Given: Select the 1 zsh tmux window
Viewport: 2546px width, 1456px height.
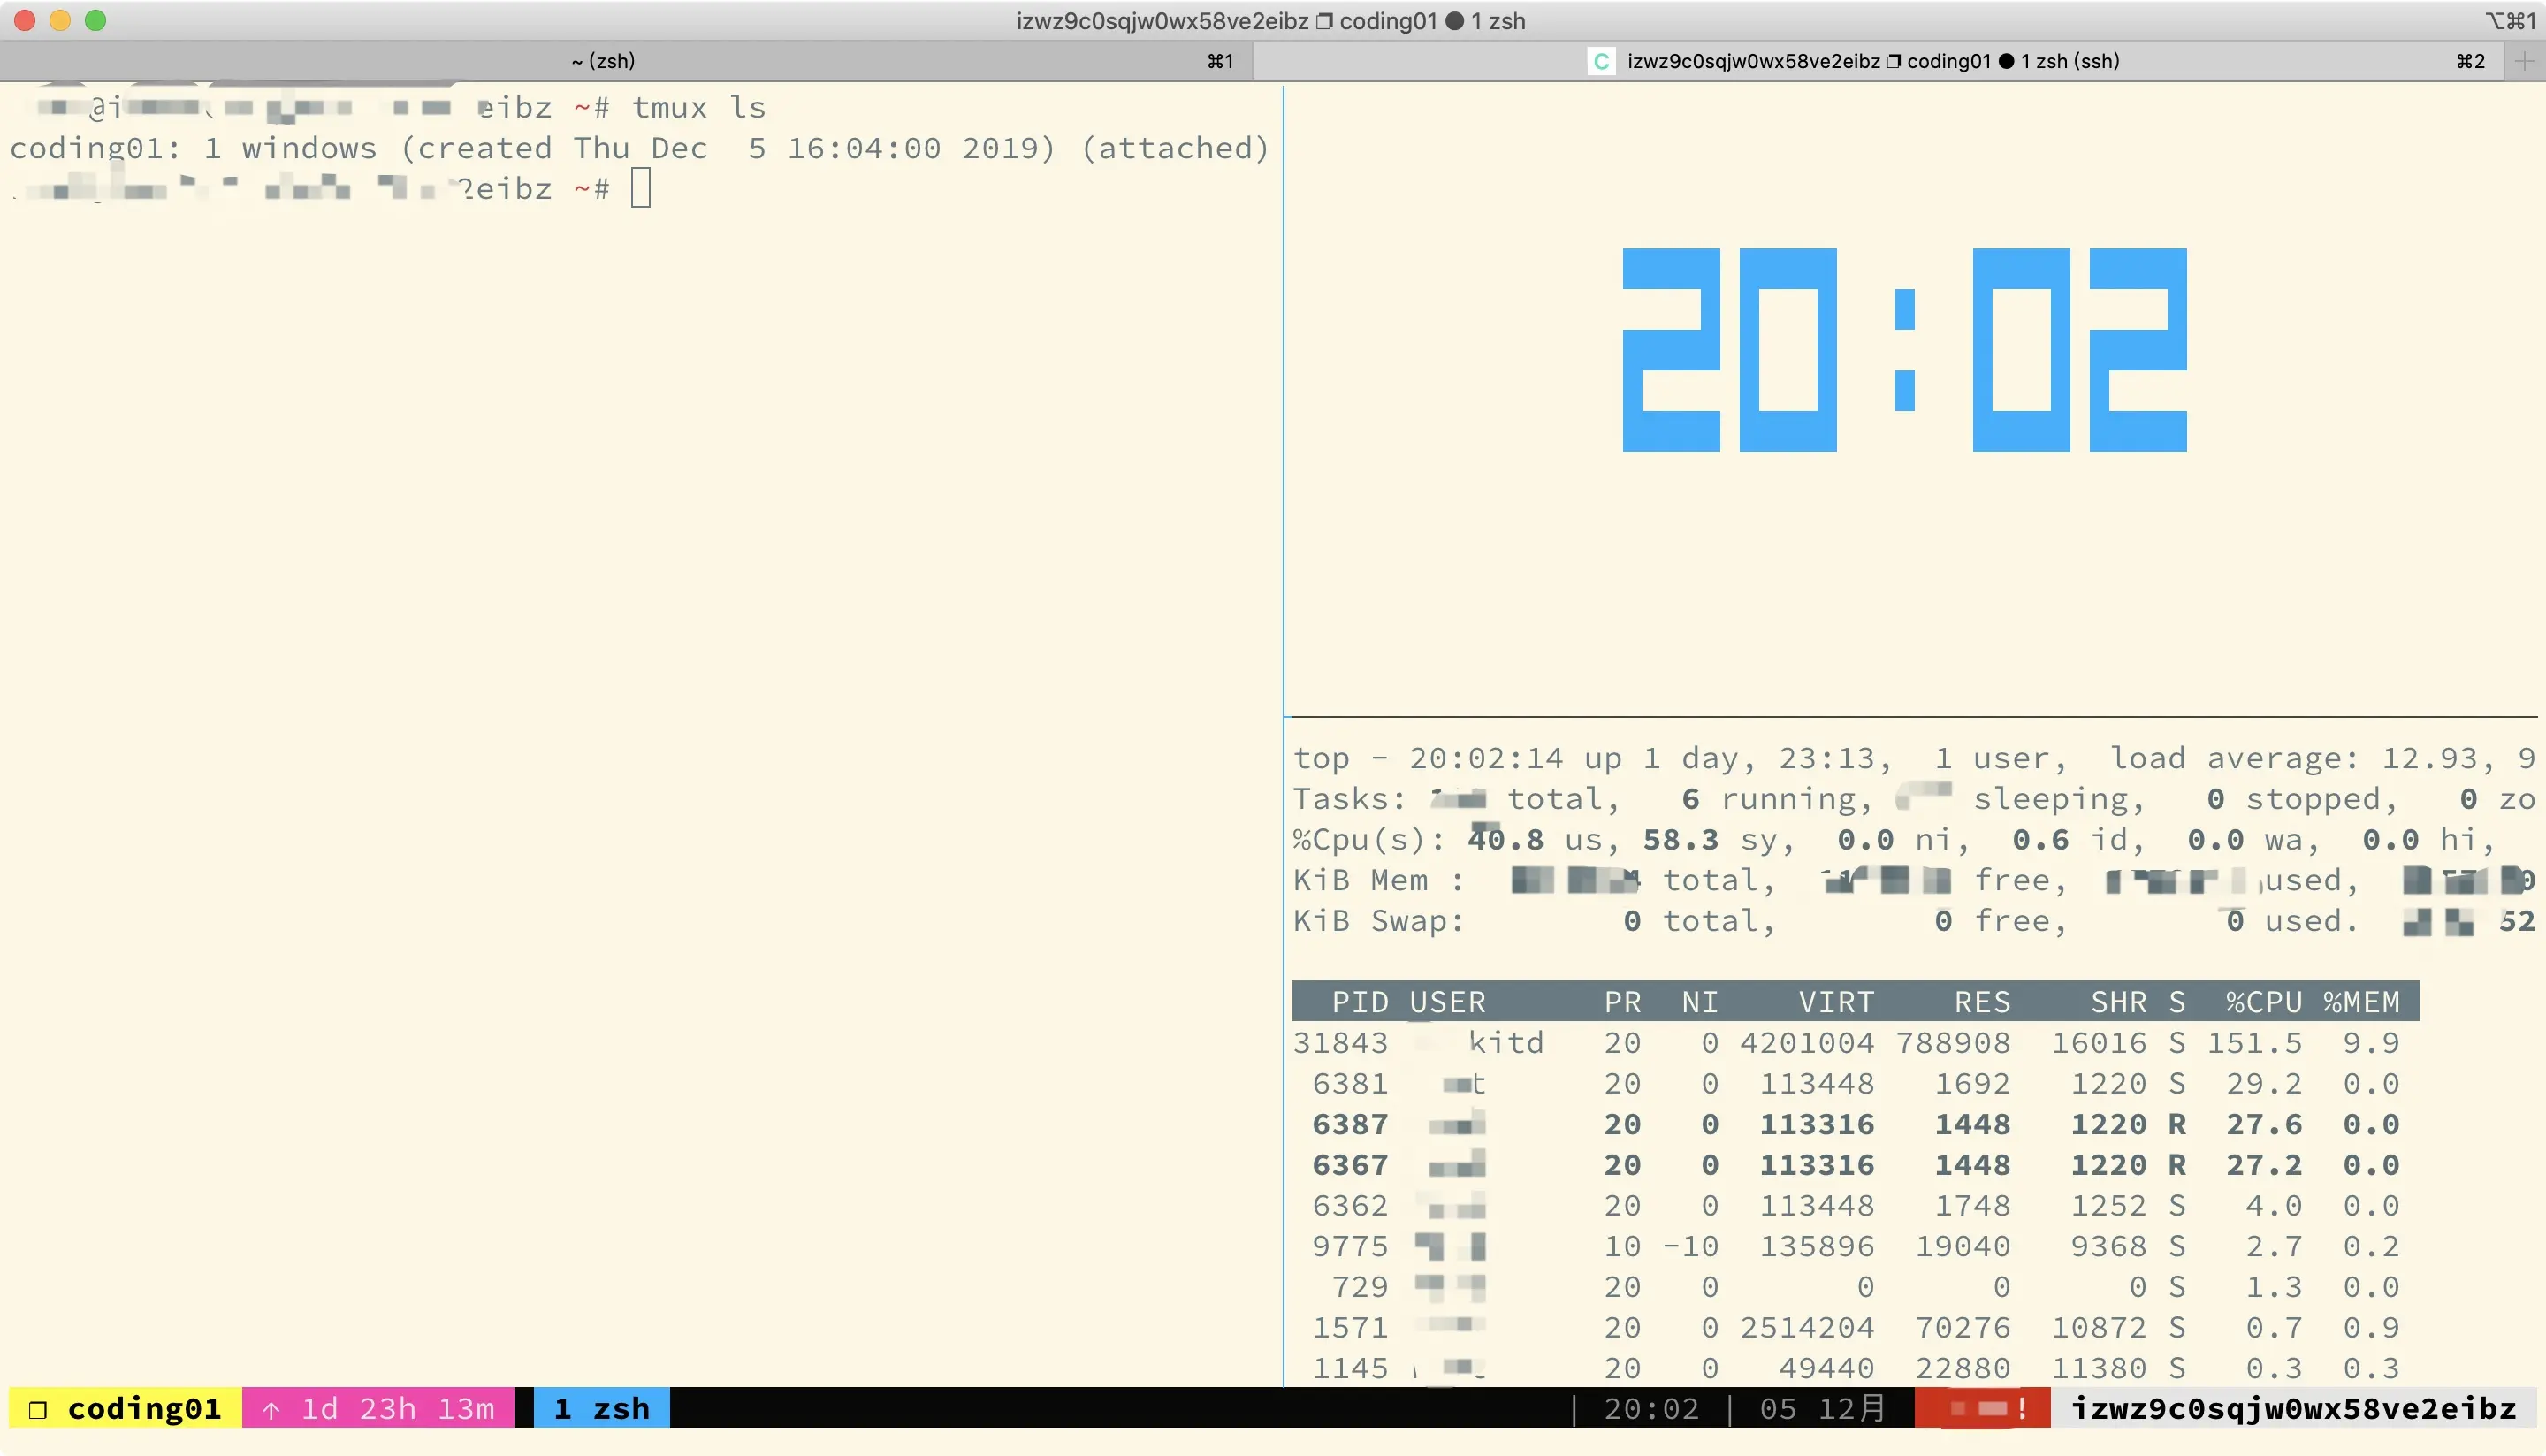Looking at the screenshot, I should 601,1408.
